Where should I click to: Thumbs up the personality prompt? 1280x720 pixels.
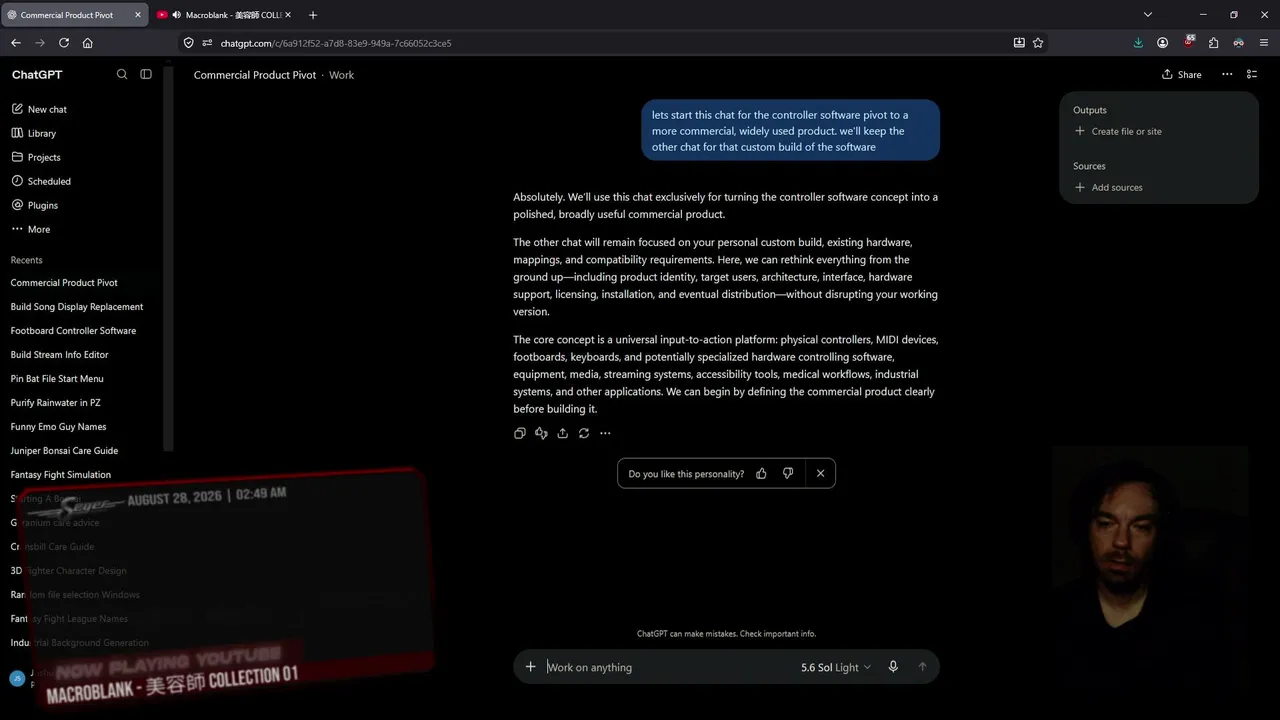point(761,473)
